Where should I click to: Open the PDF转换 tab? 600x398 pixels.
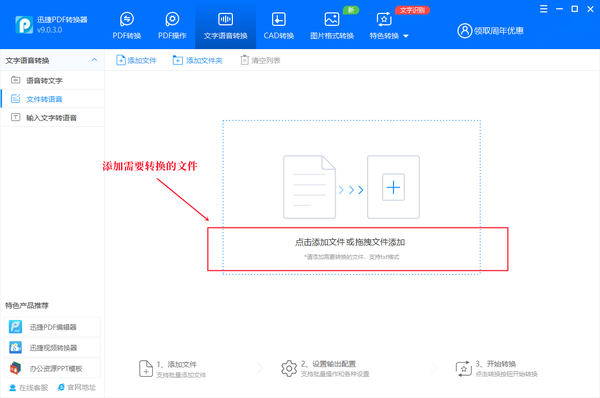[x=127, y=26]
